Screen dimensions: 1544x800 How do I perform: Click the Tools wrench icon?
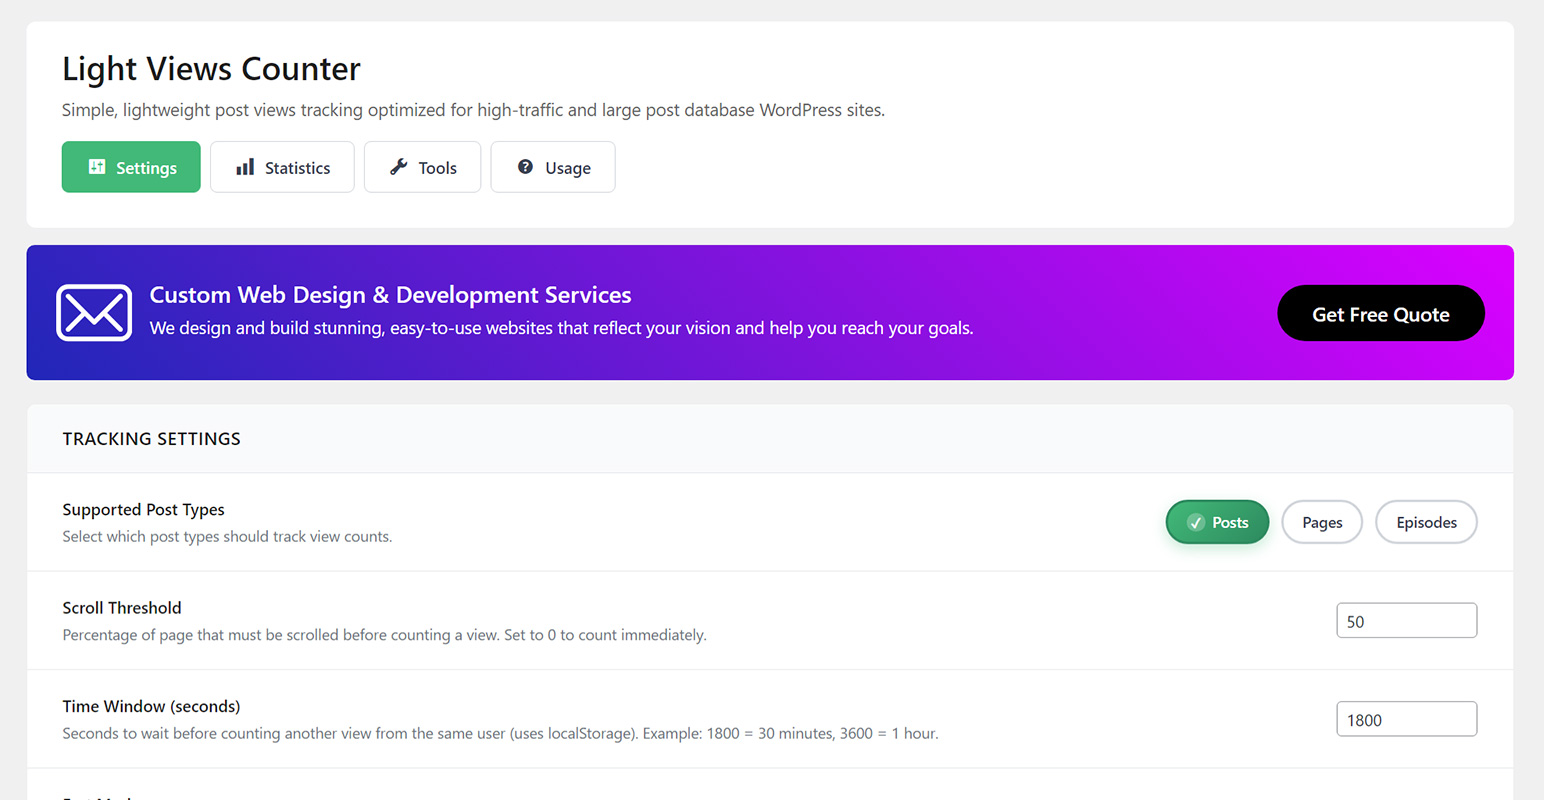pyautogui.click(x=398, y=167)
